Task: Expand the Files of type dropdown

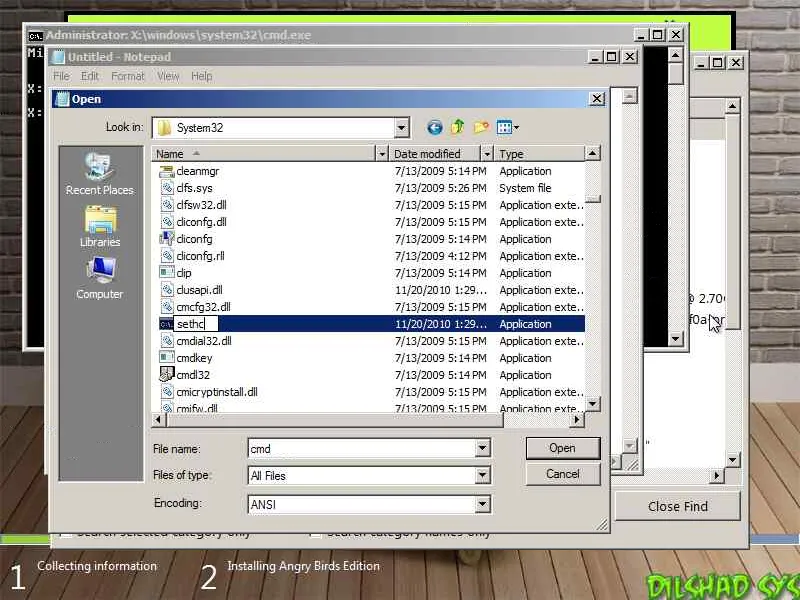Action: [x=482, y=476]
